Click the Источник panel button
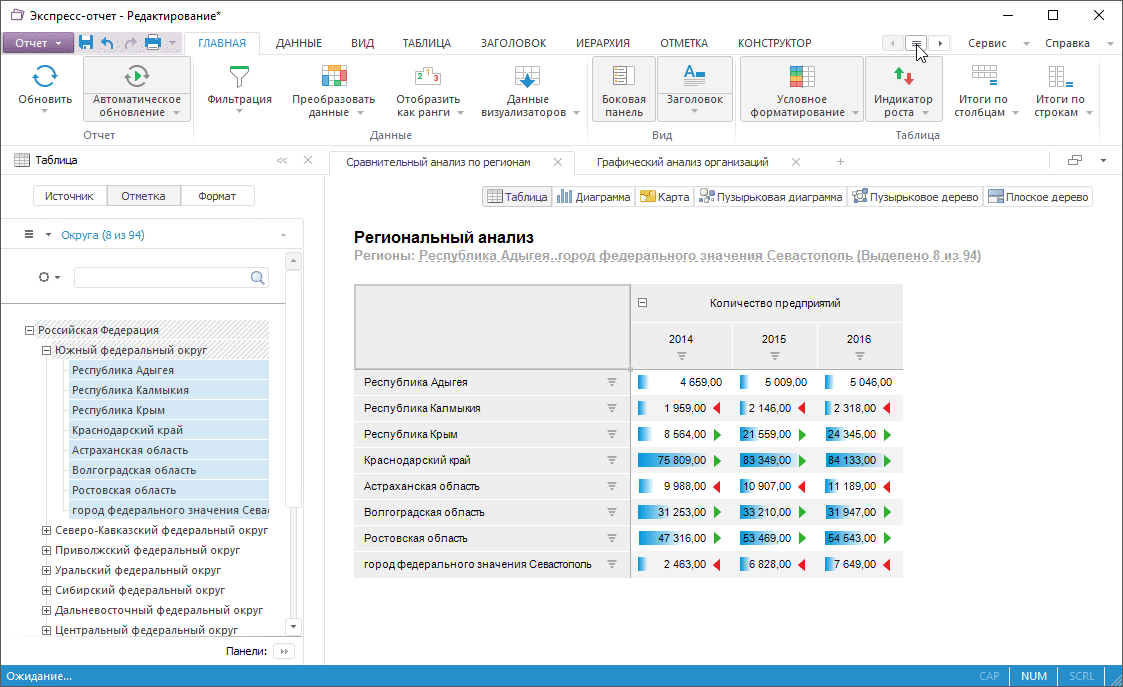1123x687 pixels. coord(69,197)
